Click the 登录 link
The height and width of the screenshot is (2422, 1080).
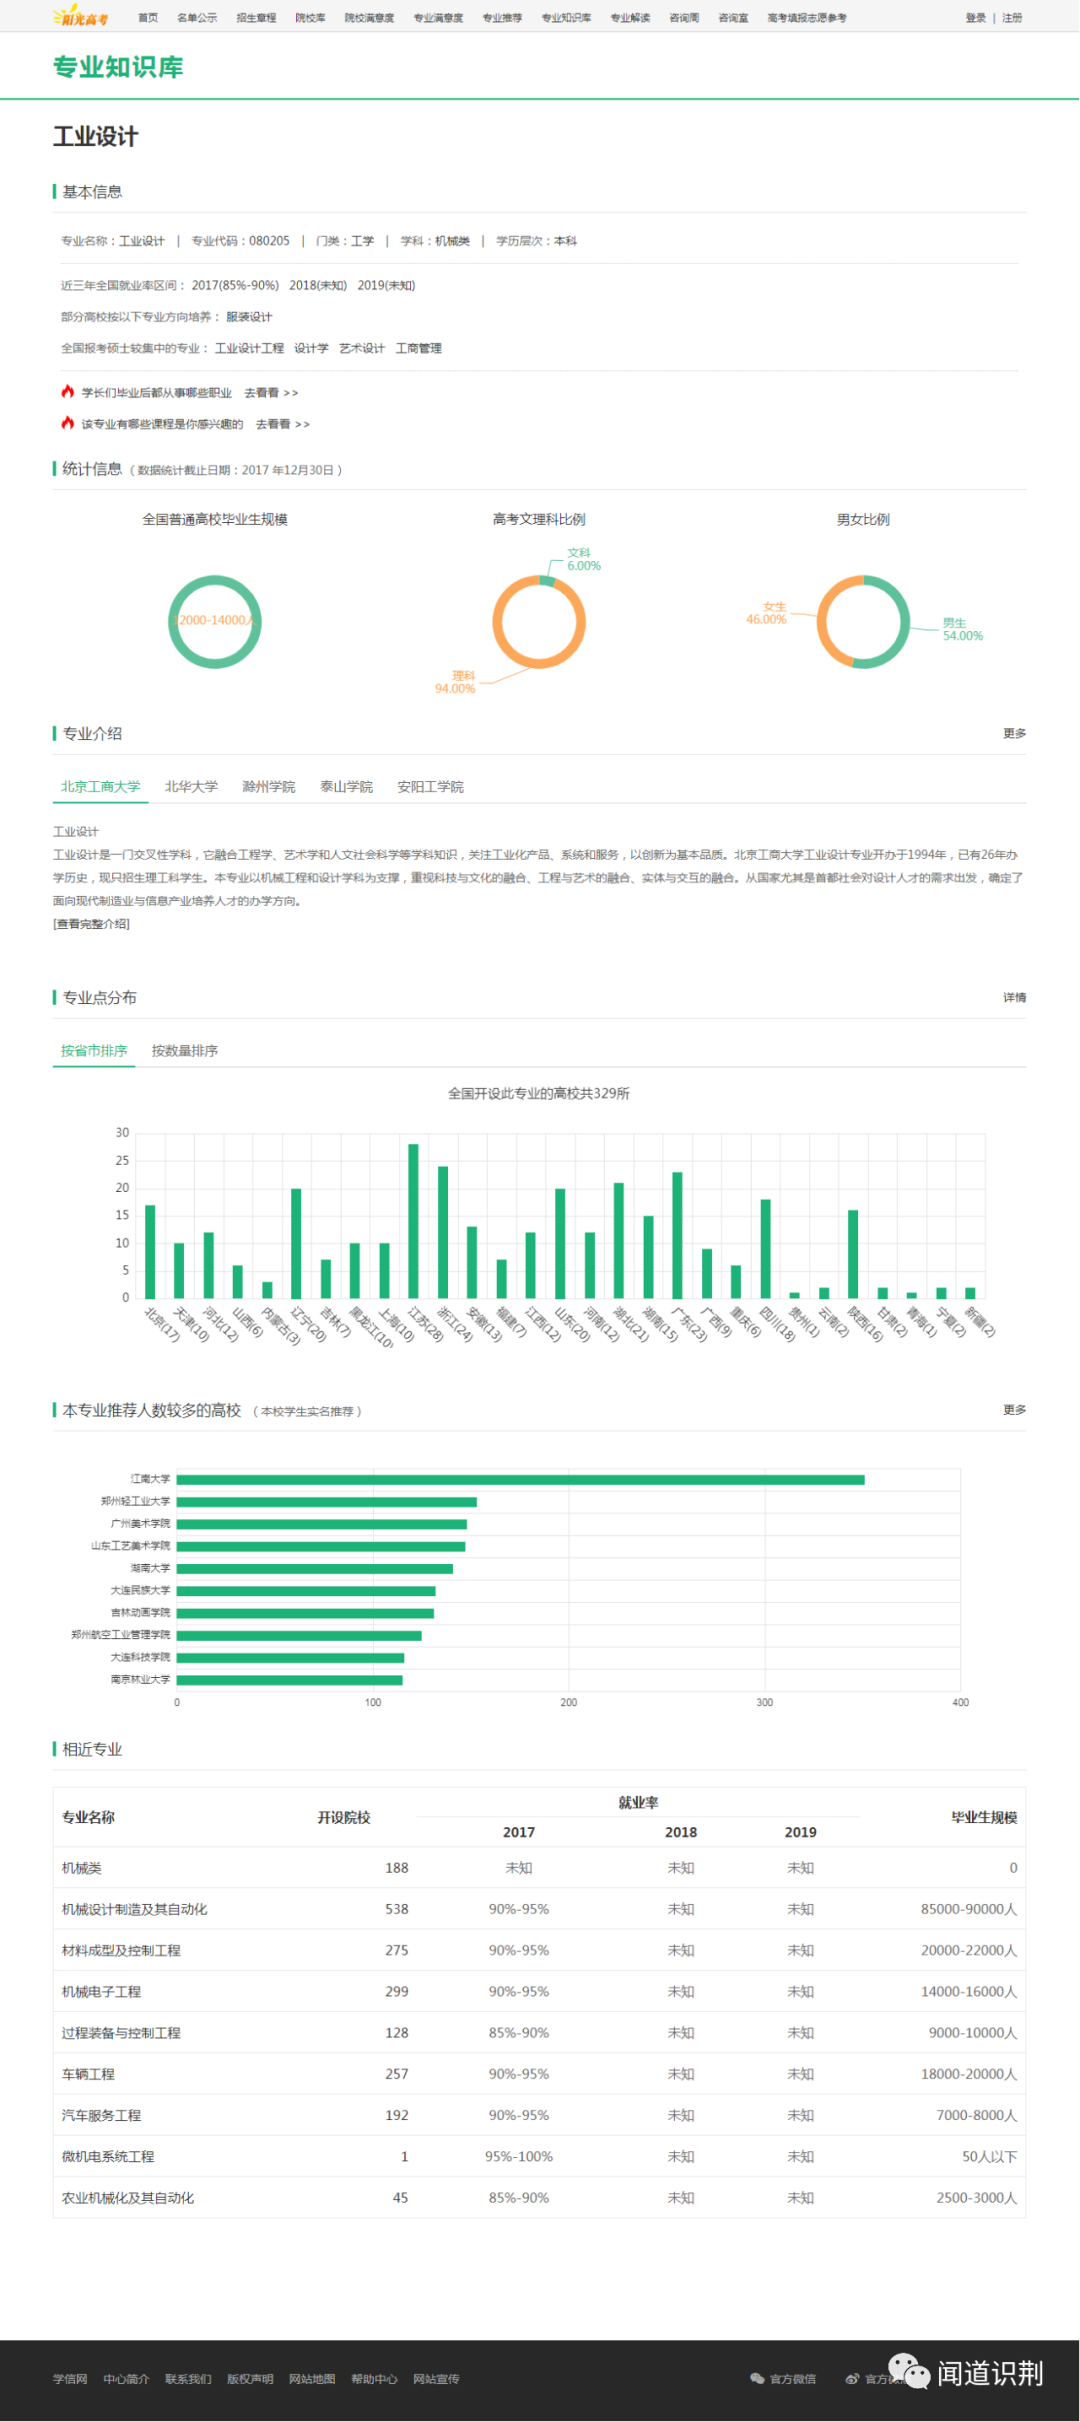976,18
